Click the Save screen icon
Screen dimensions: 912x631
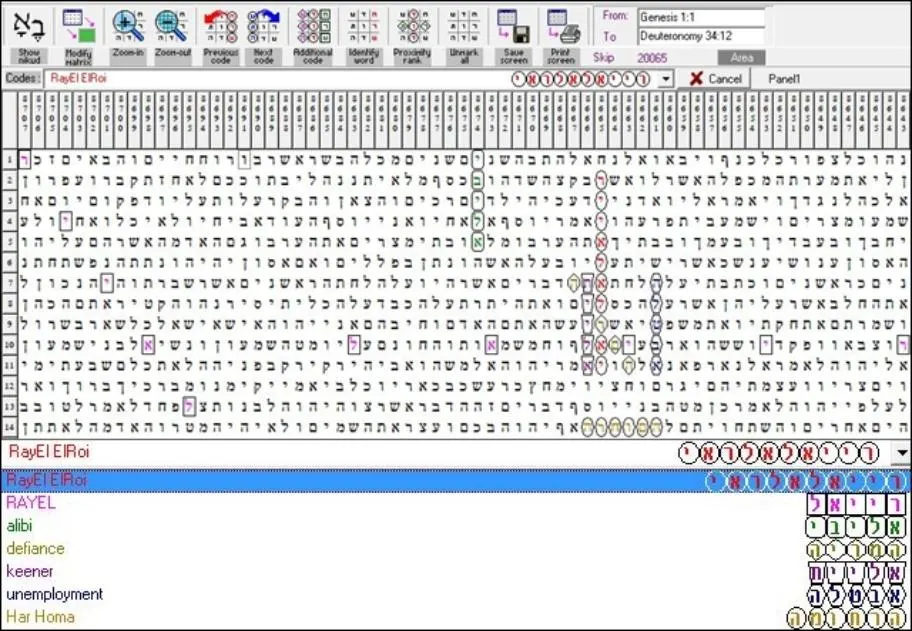[514, 26]
